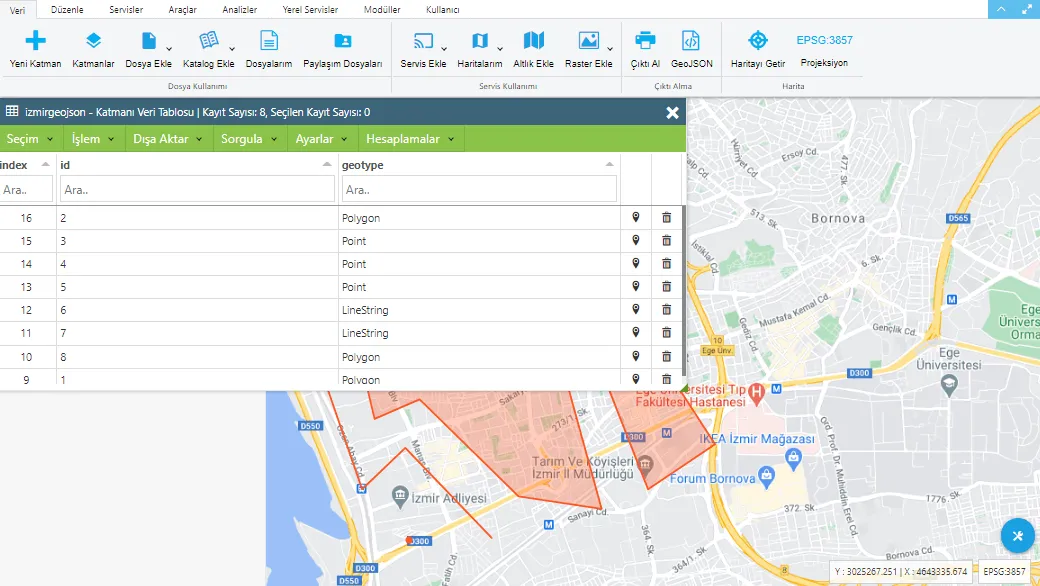
Task: Locate the feature with id 4 on map
Action: [635, 264]
